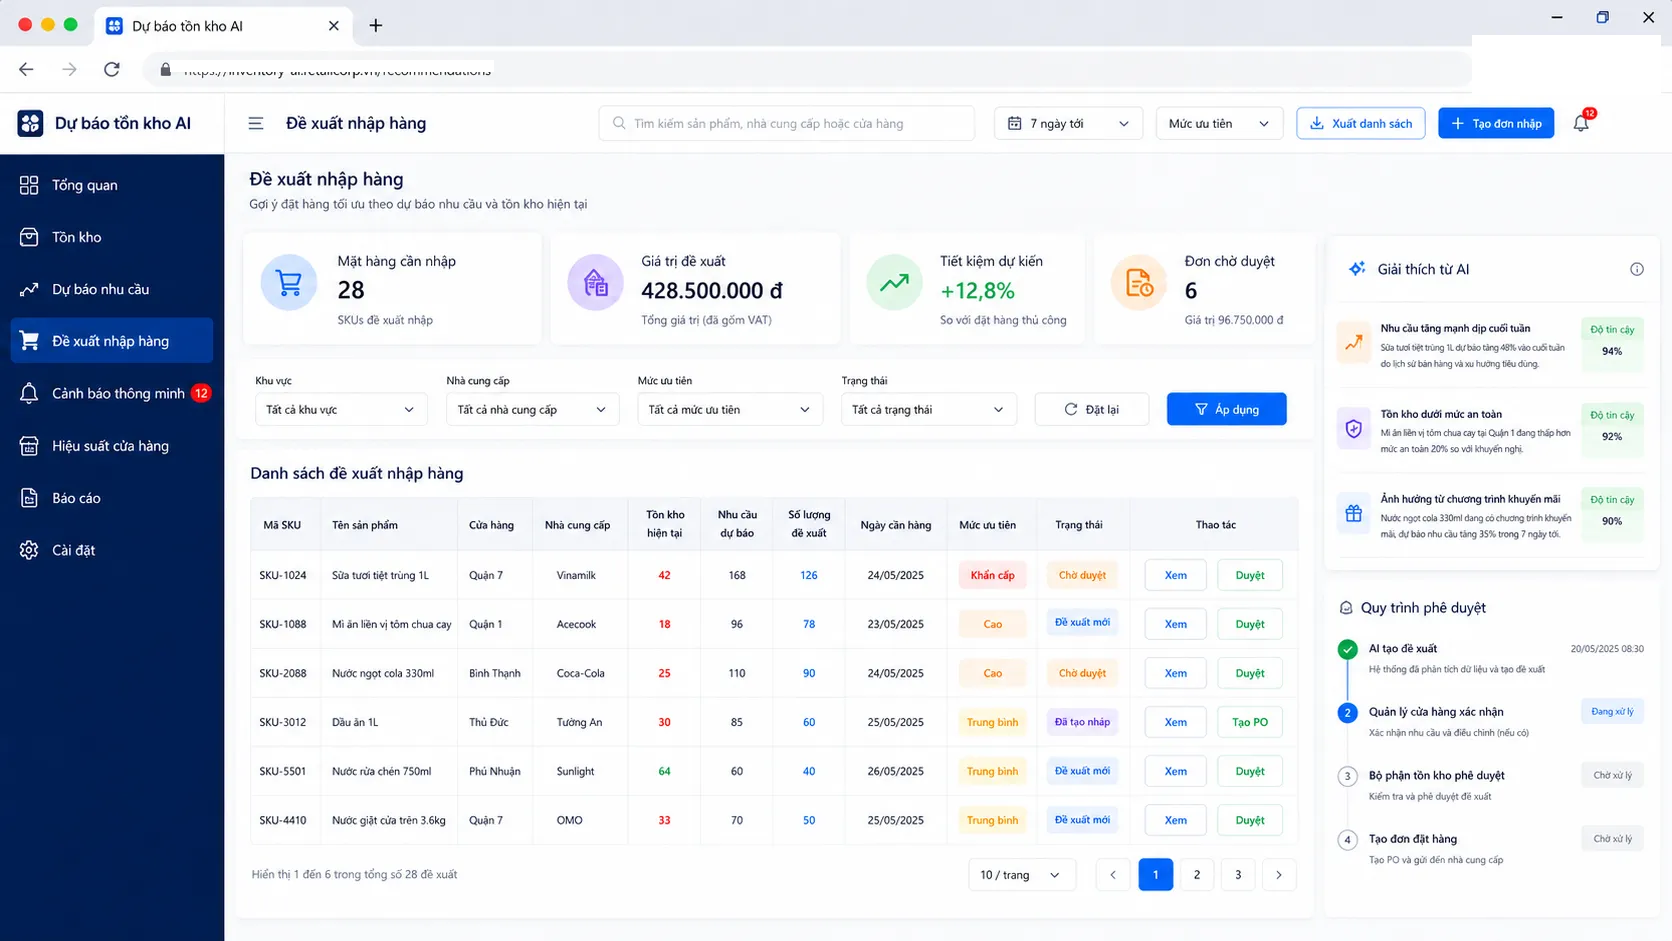The height and width of the screenshot is (941, 1672).
Task: Open the Nhà cung cấp filter dropdown
Action: 532,409
